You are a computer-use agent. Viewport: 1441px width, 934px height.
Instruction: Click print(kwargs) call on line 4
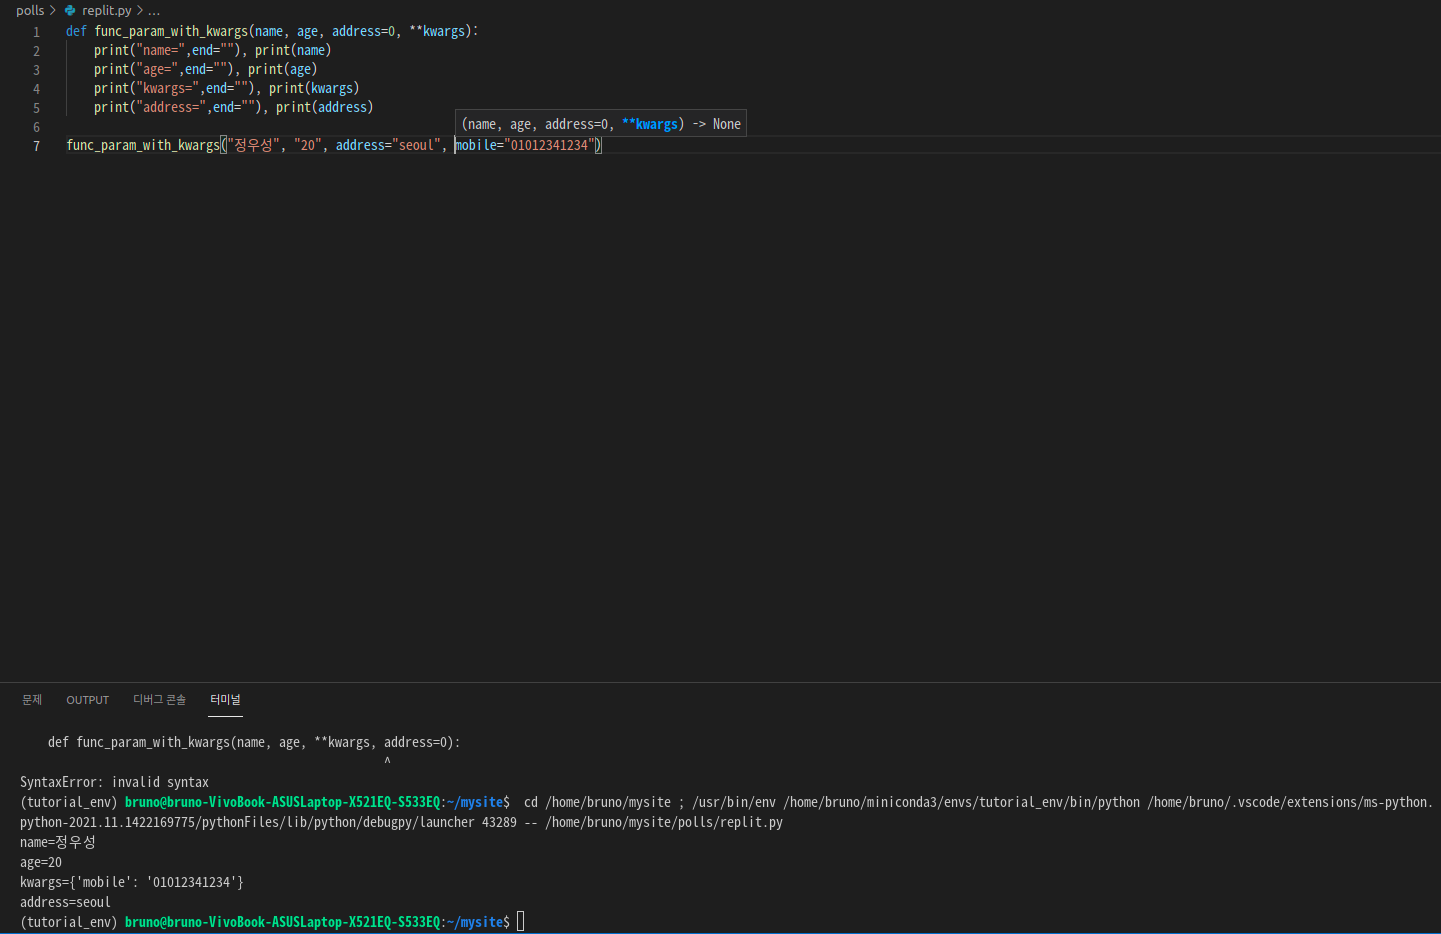(x=314, y=88)
